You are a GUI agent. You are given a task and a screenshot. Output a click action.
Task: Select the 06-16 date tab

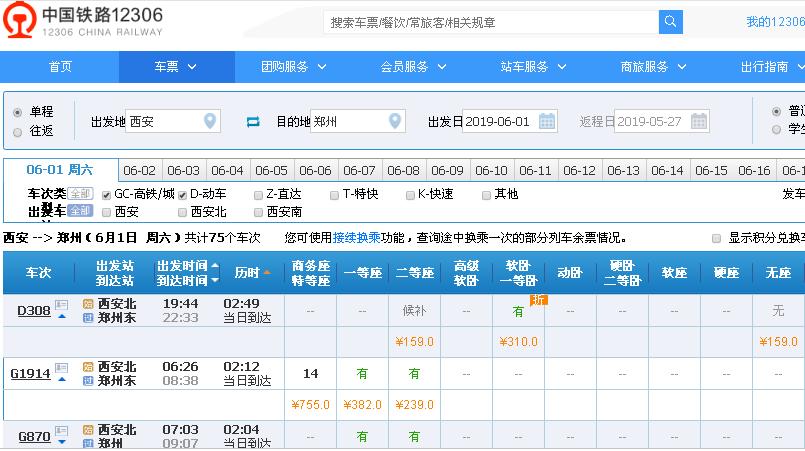755,171
